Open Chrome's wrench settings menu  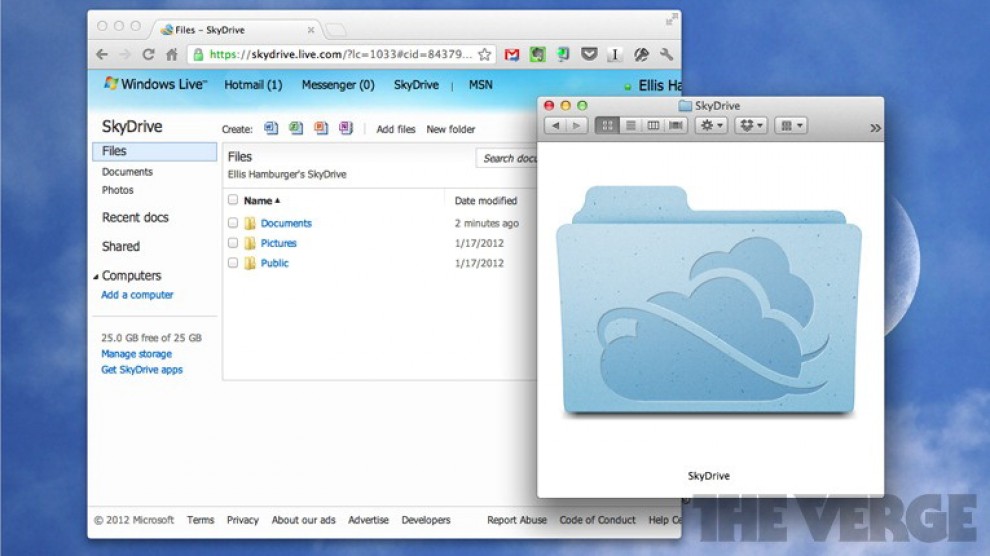[x=667, y=55]
